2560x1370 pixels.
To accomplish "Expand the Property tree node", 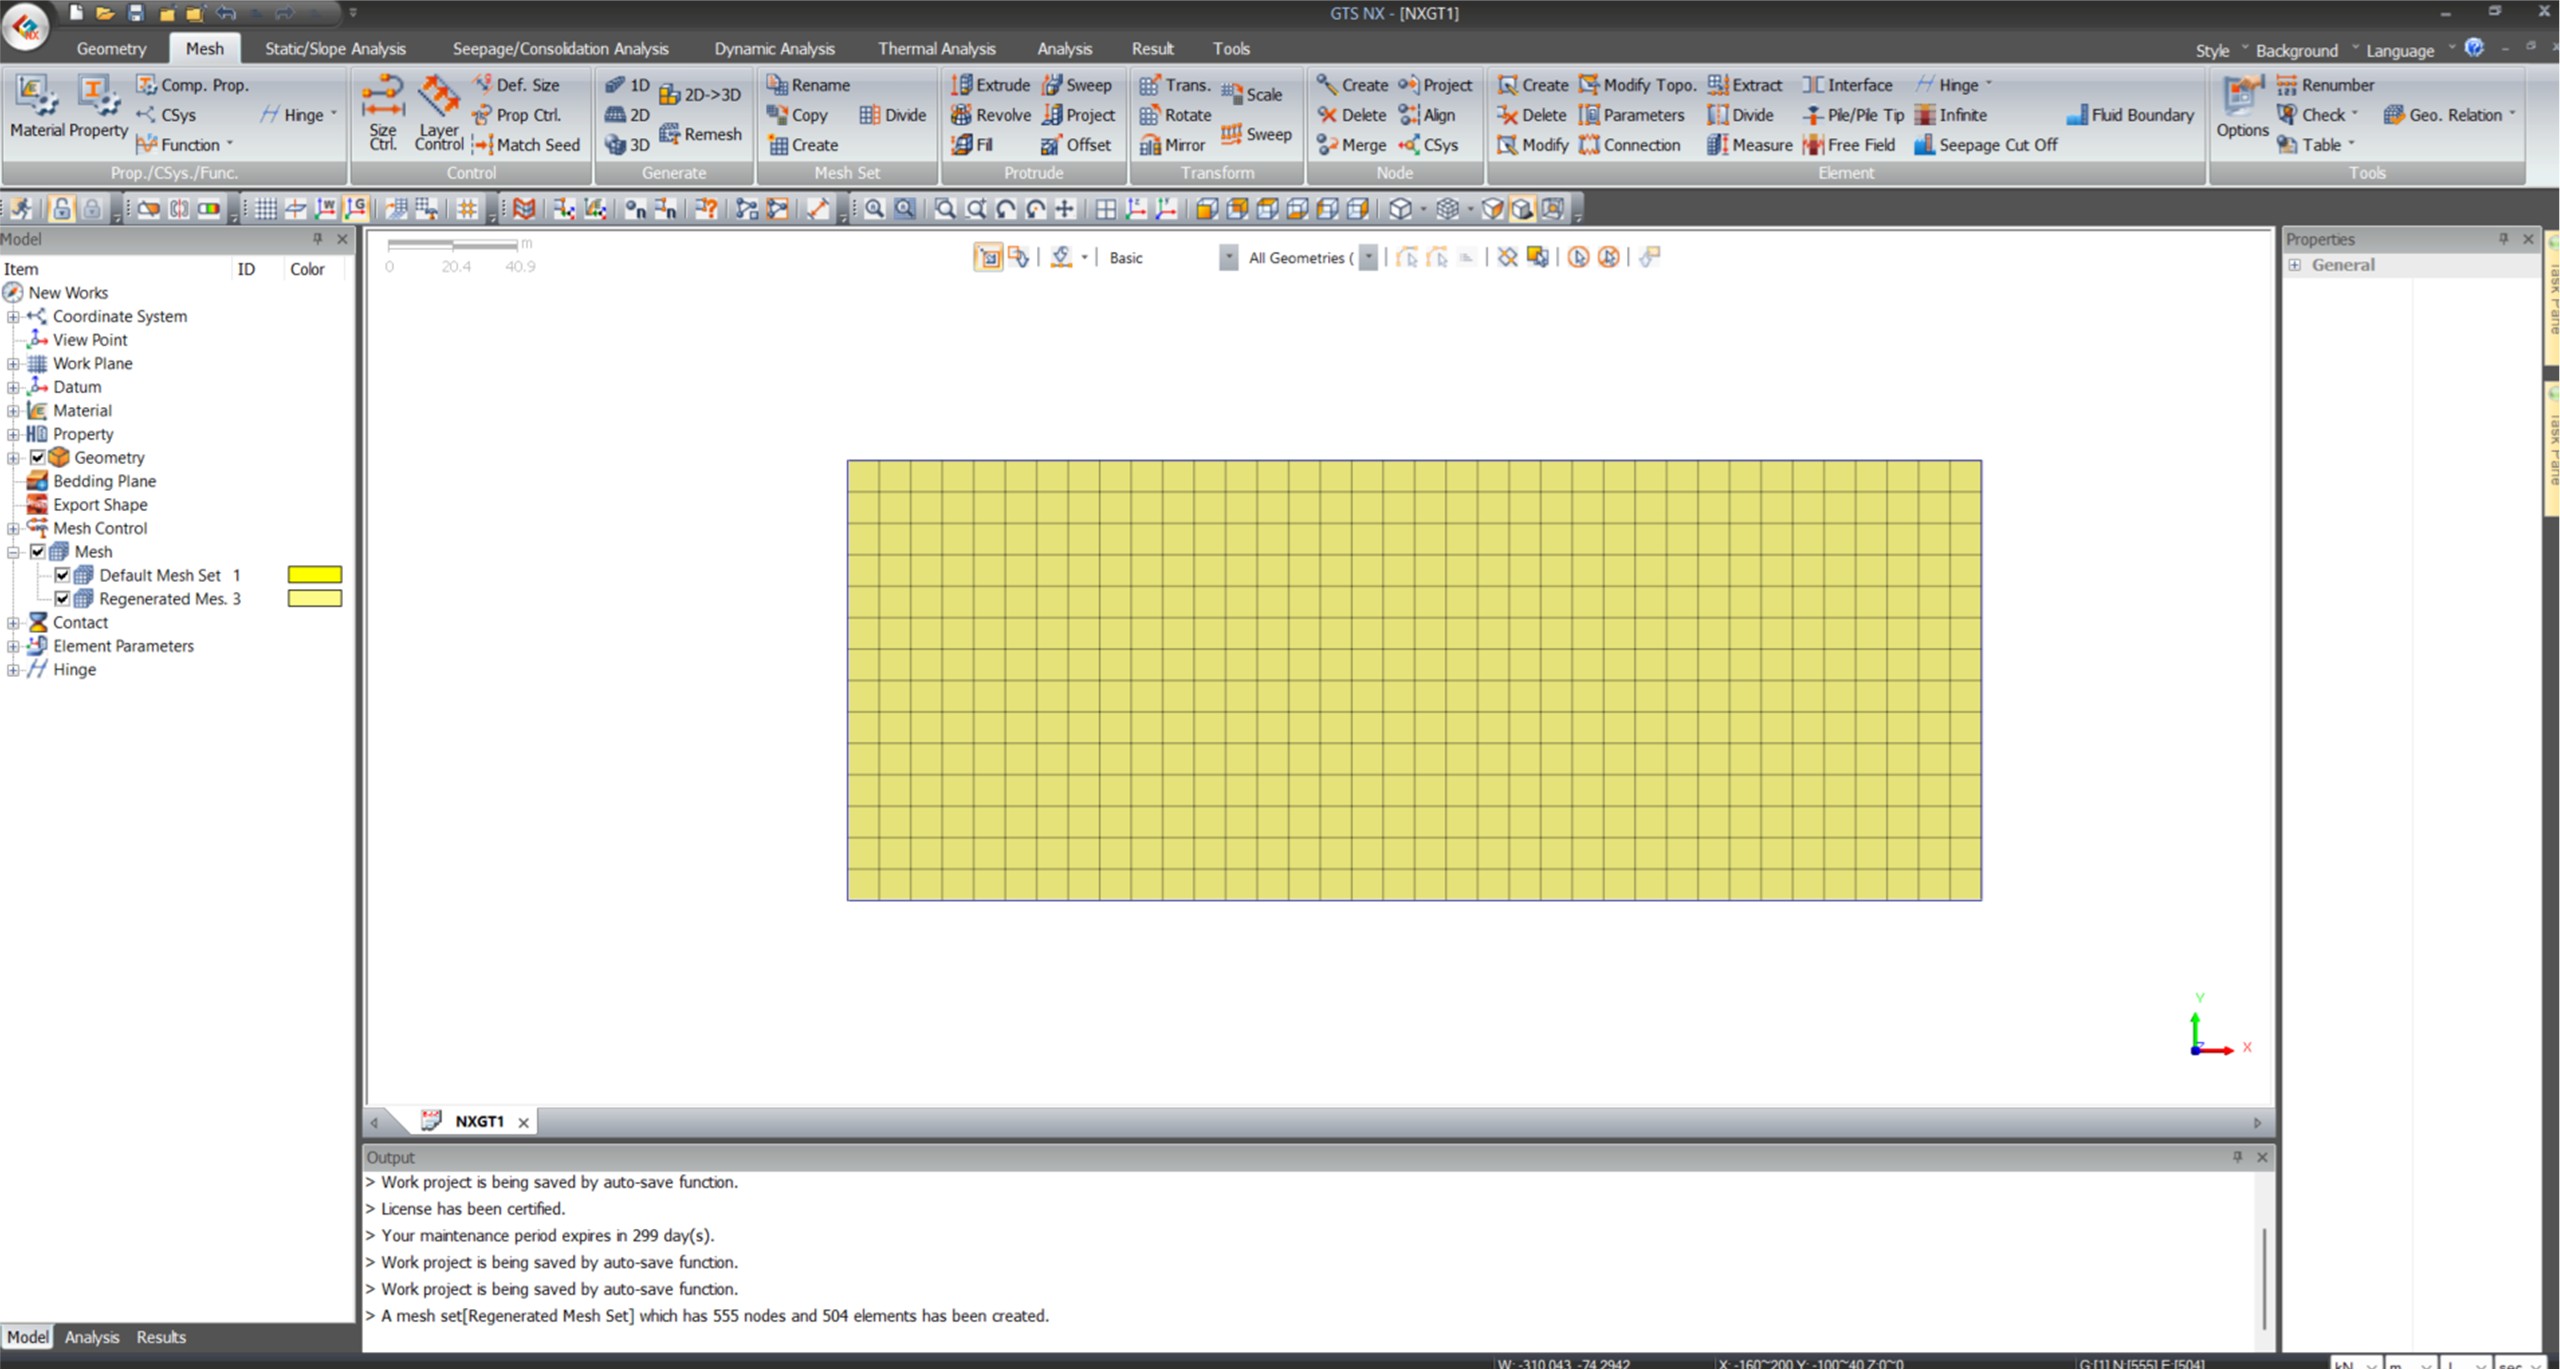I will [13, 435].
